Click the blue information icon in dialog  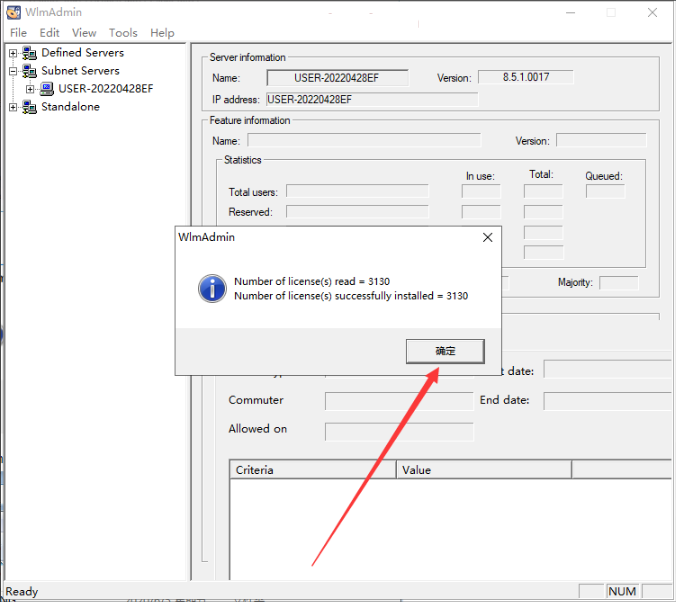pyautogui.click(x=212, y=288)
